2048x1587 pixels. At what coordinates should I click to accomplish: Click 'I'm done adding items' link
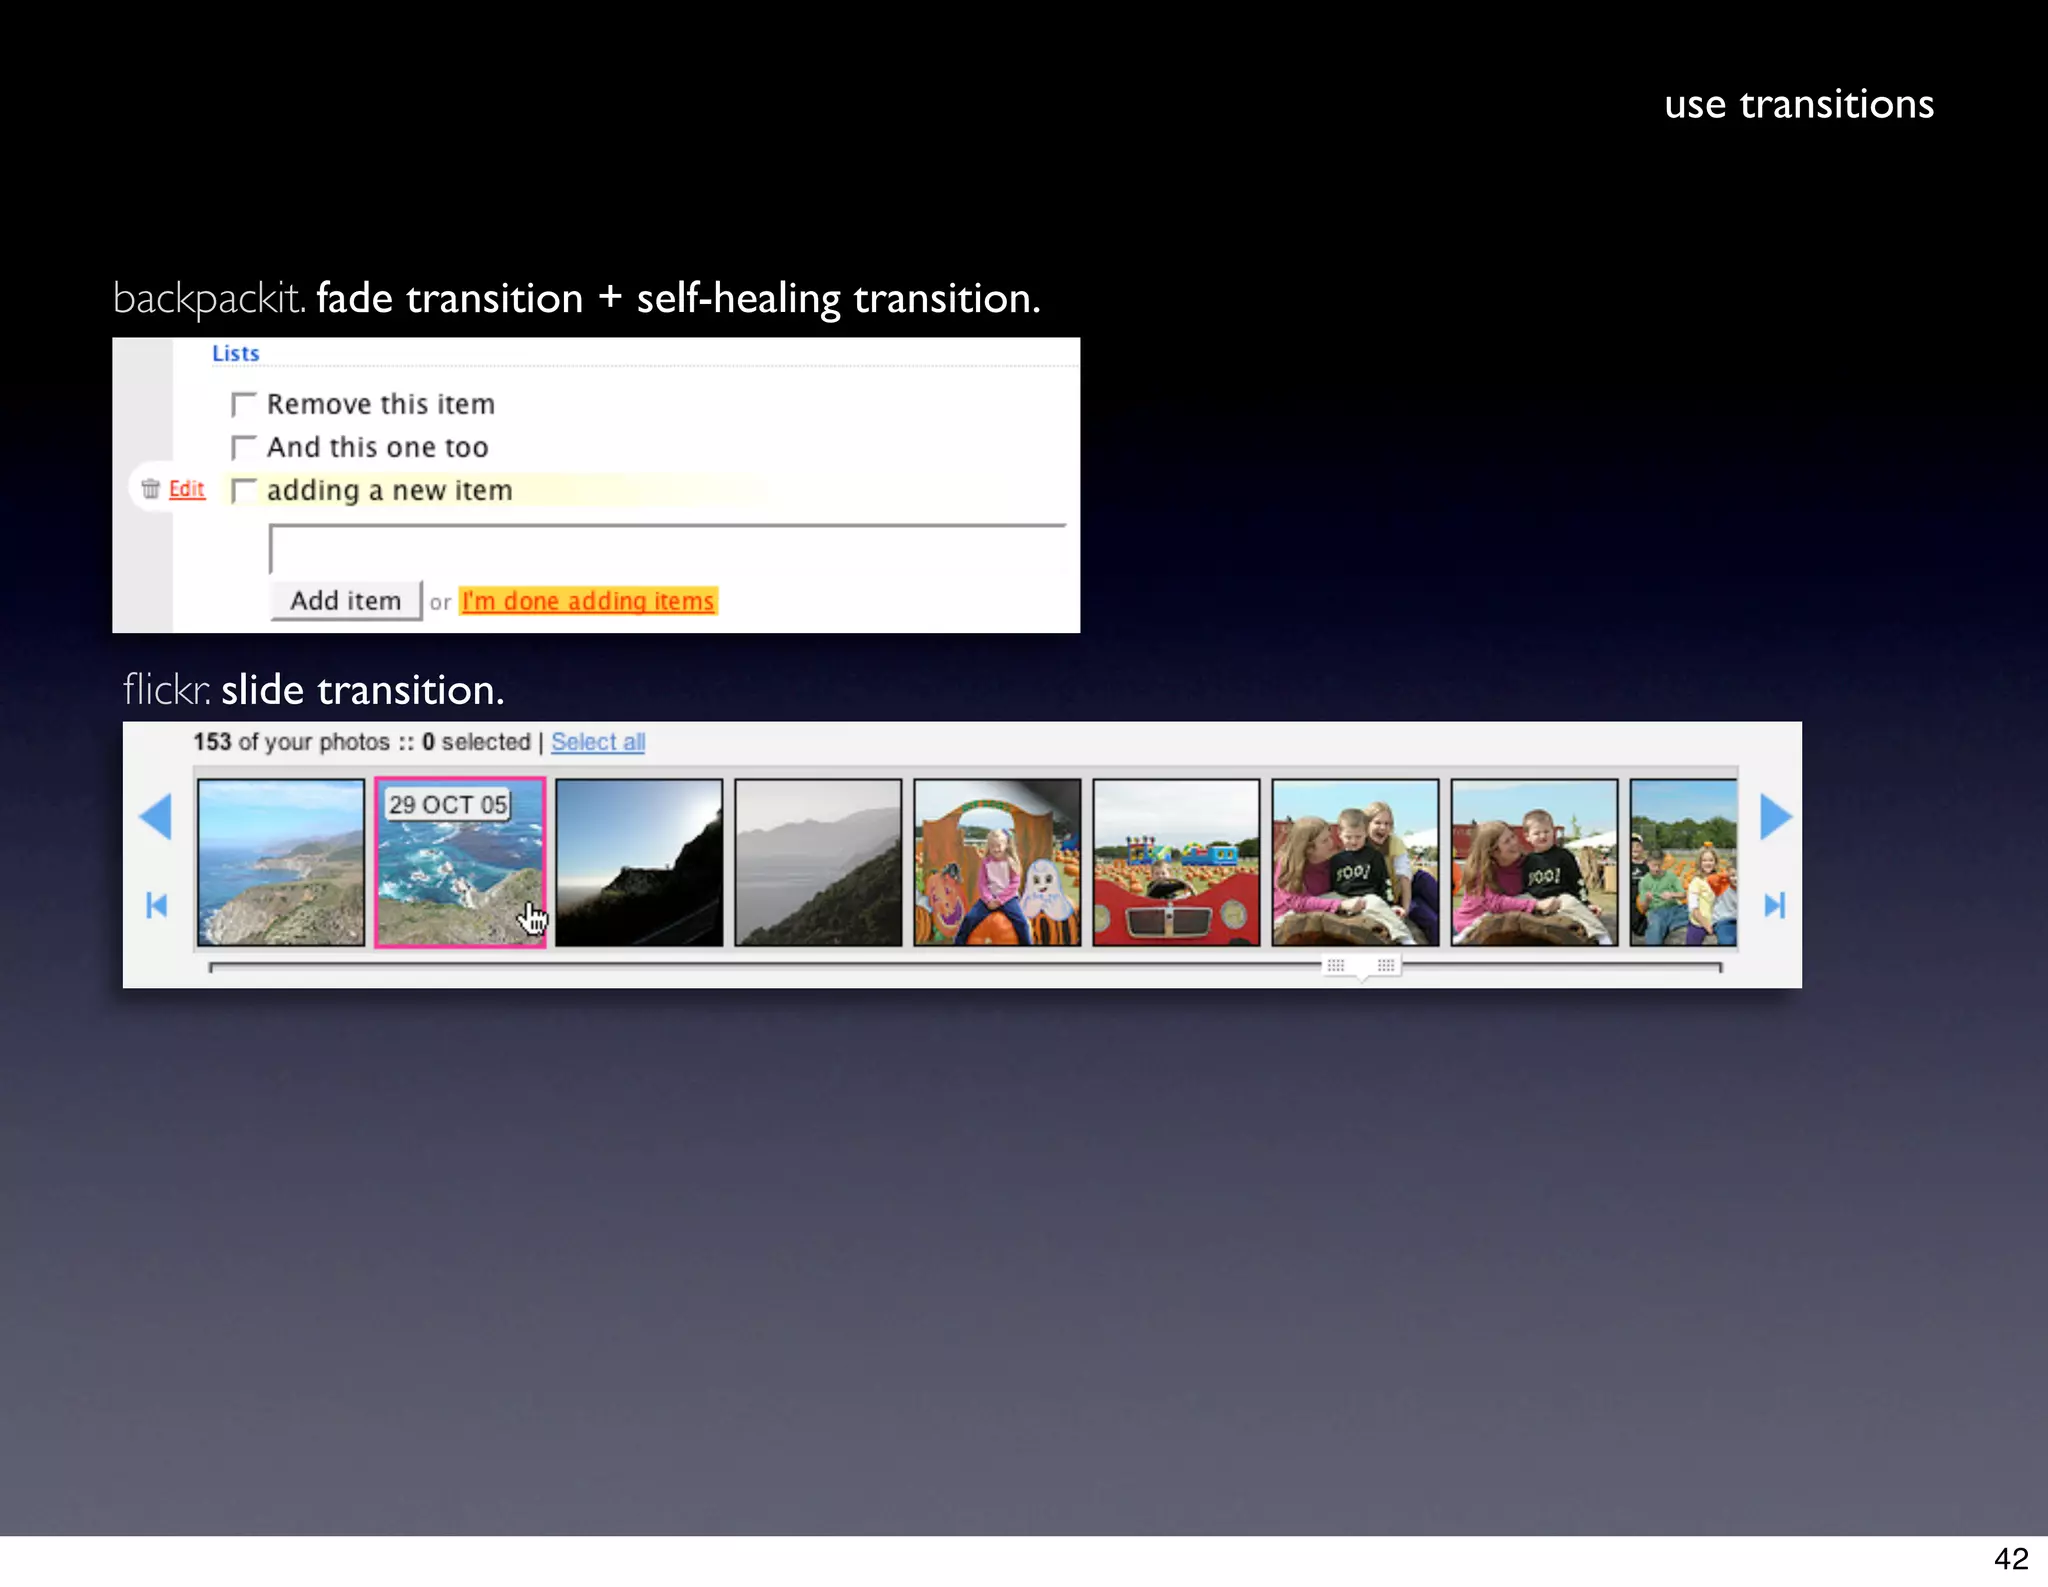(588, 601)
